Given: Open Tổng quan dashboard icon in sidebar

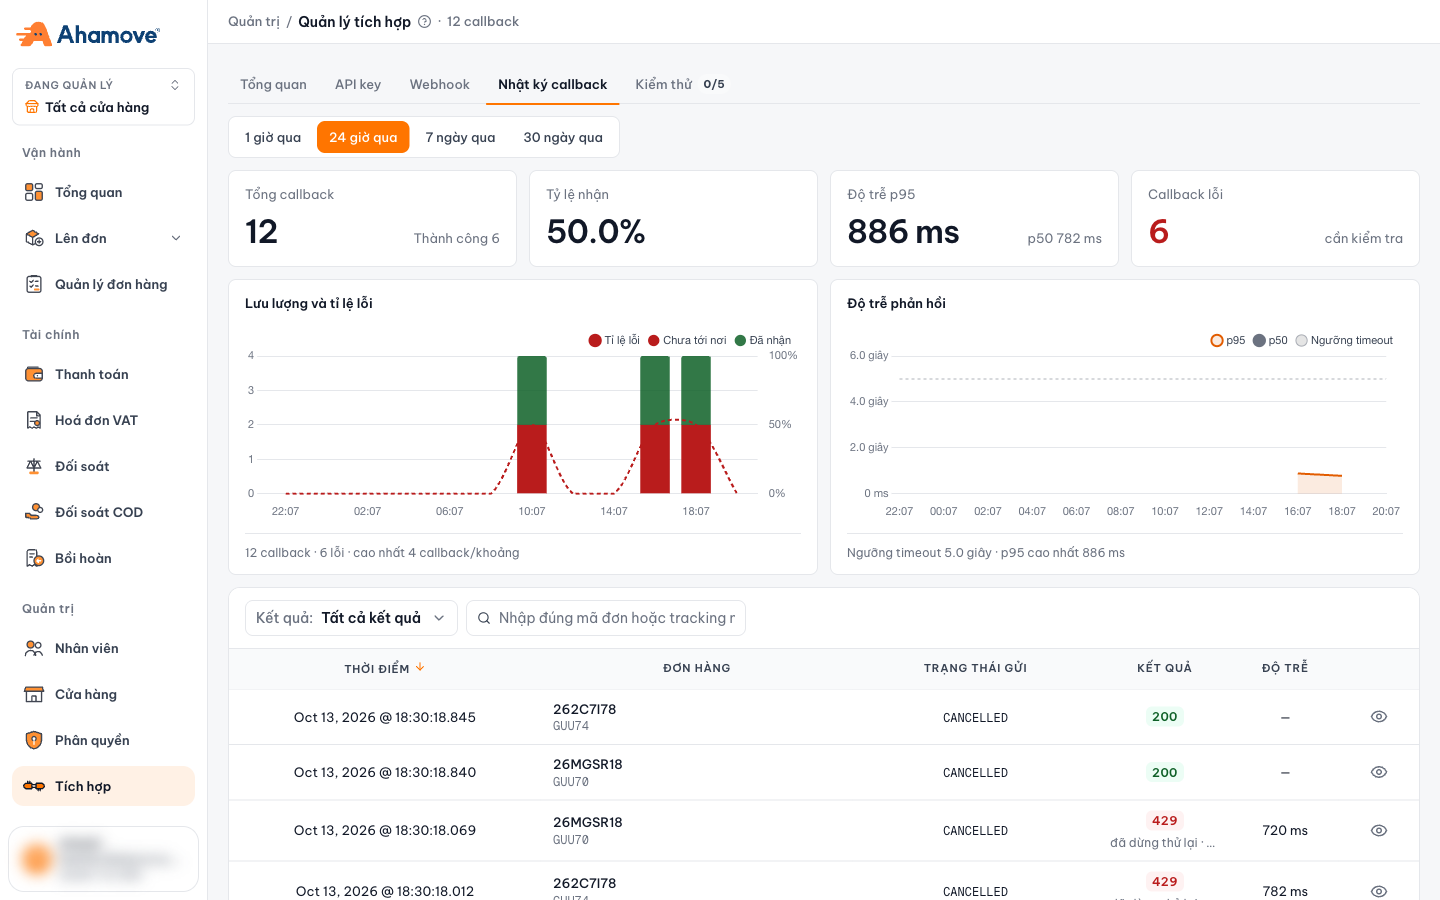Looking at the screenshot, I should (x=34, y=192).
